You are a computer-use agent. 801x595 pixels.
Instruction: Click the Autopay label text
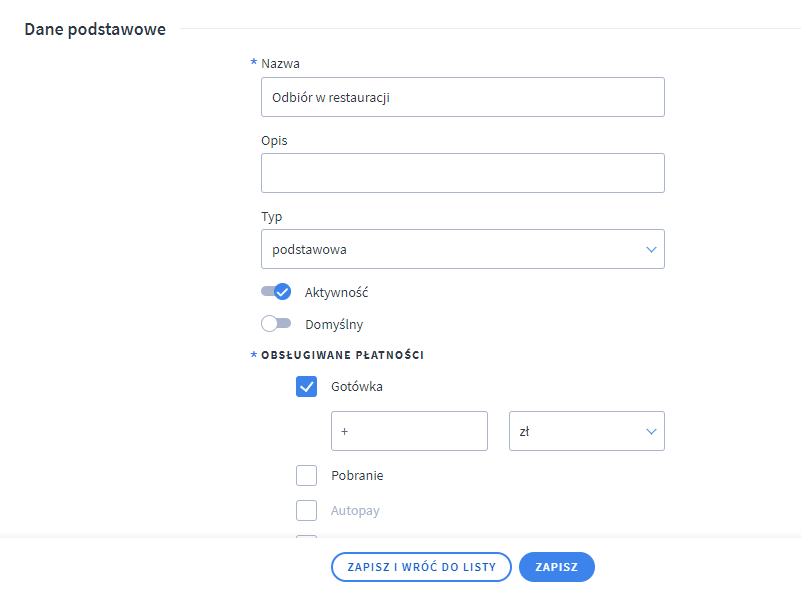point(355,511)
